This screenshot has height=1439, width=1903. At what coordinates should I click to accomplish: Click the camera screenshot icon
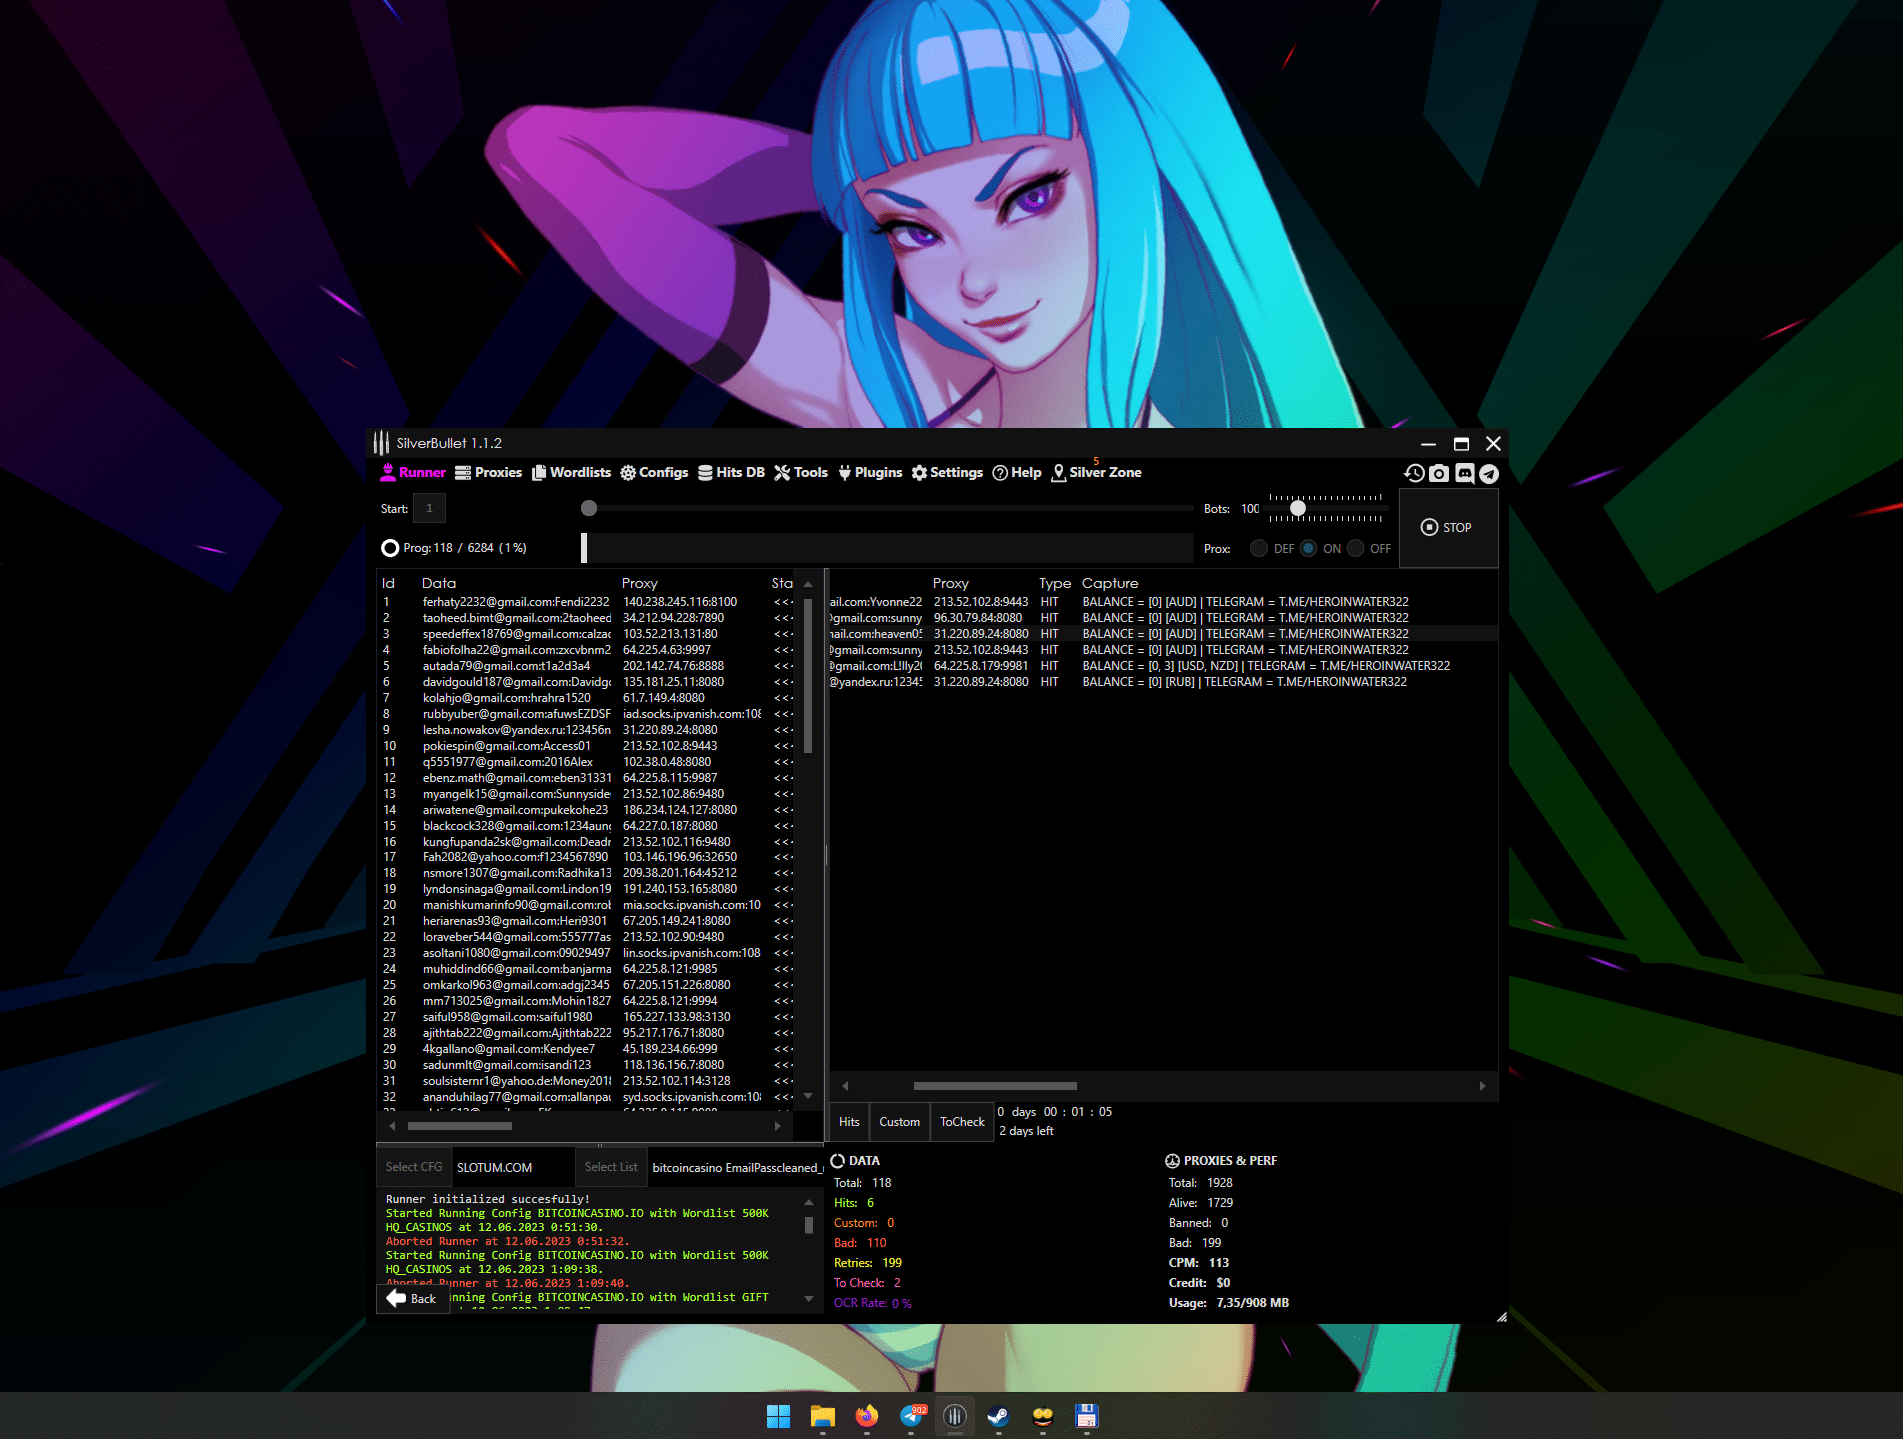pos(1439,473)
